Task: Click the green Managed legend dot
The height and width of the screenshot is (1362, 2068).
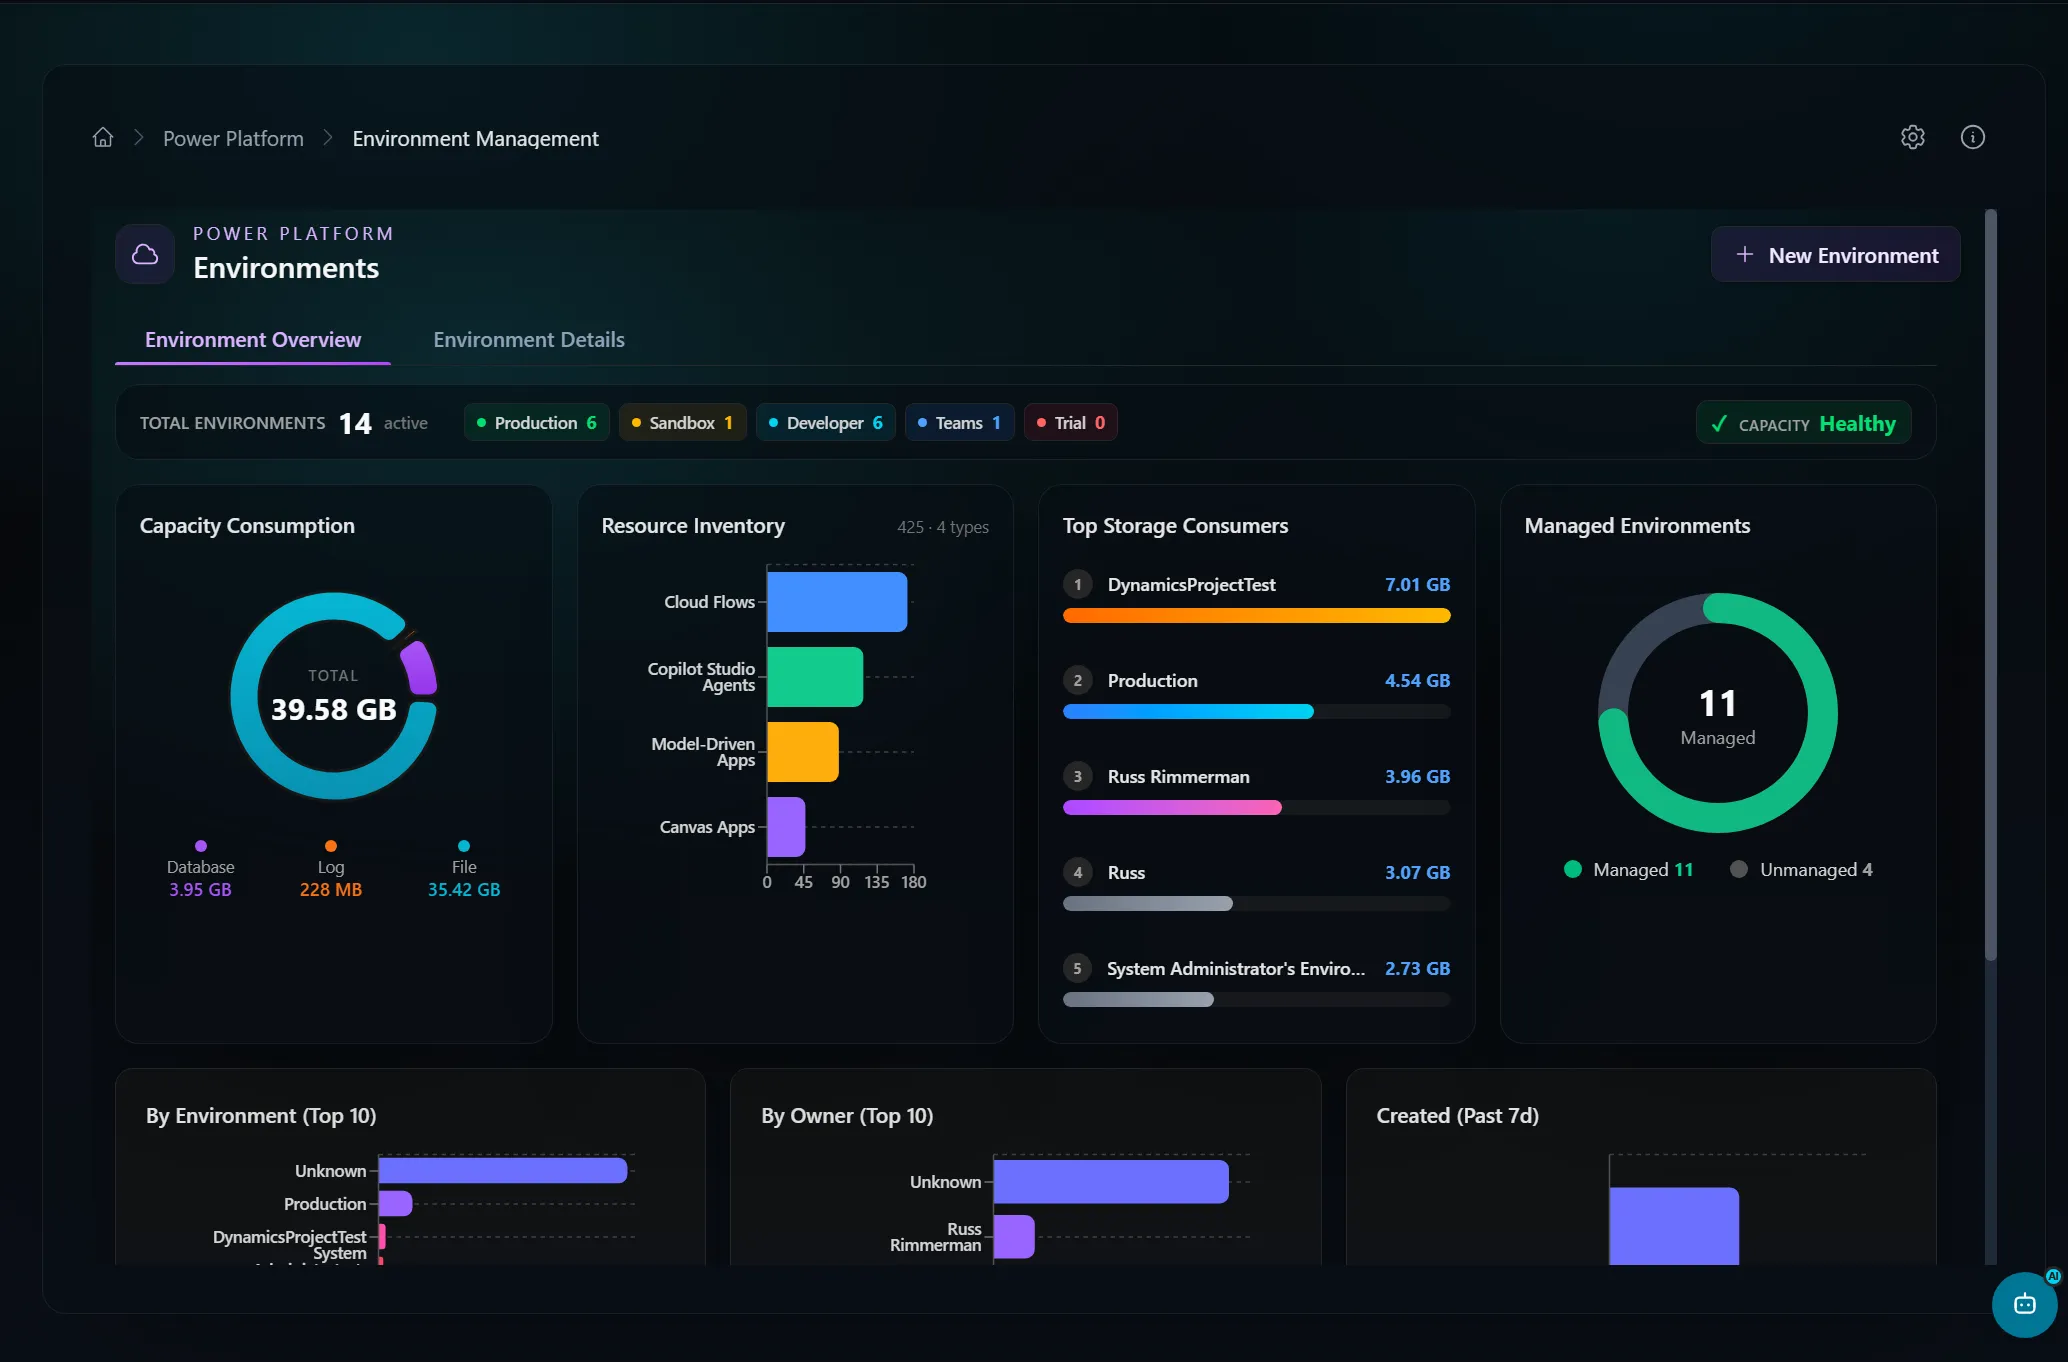Action: click(1573, 869)
